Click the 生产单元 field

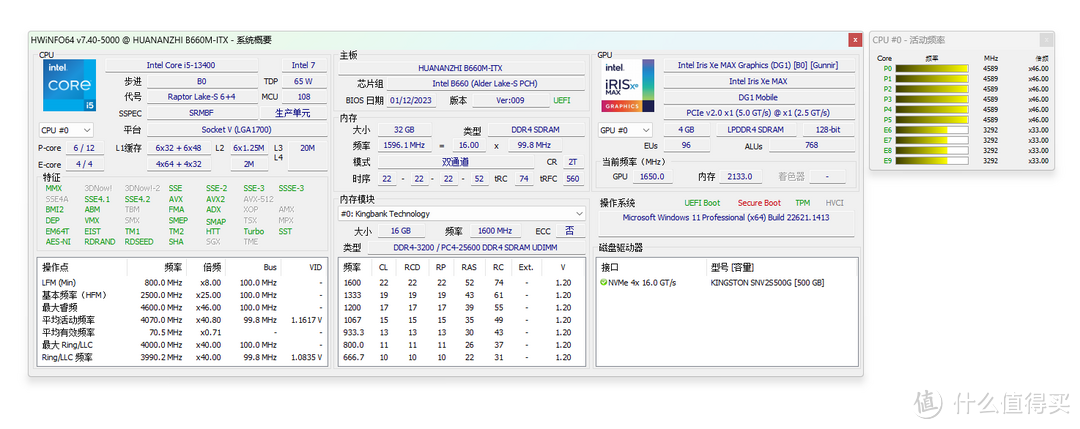293,113
